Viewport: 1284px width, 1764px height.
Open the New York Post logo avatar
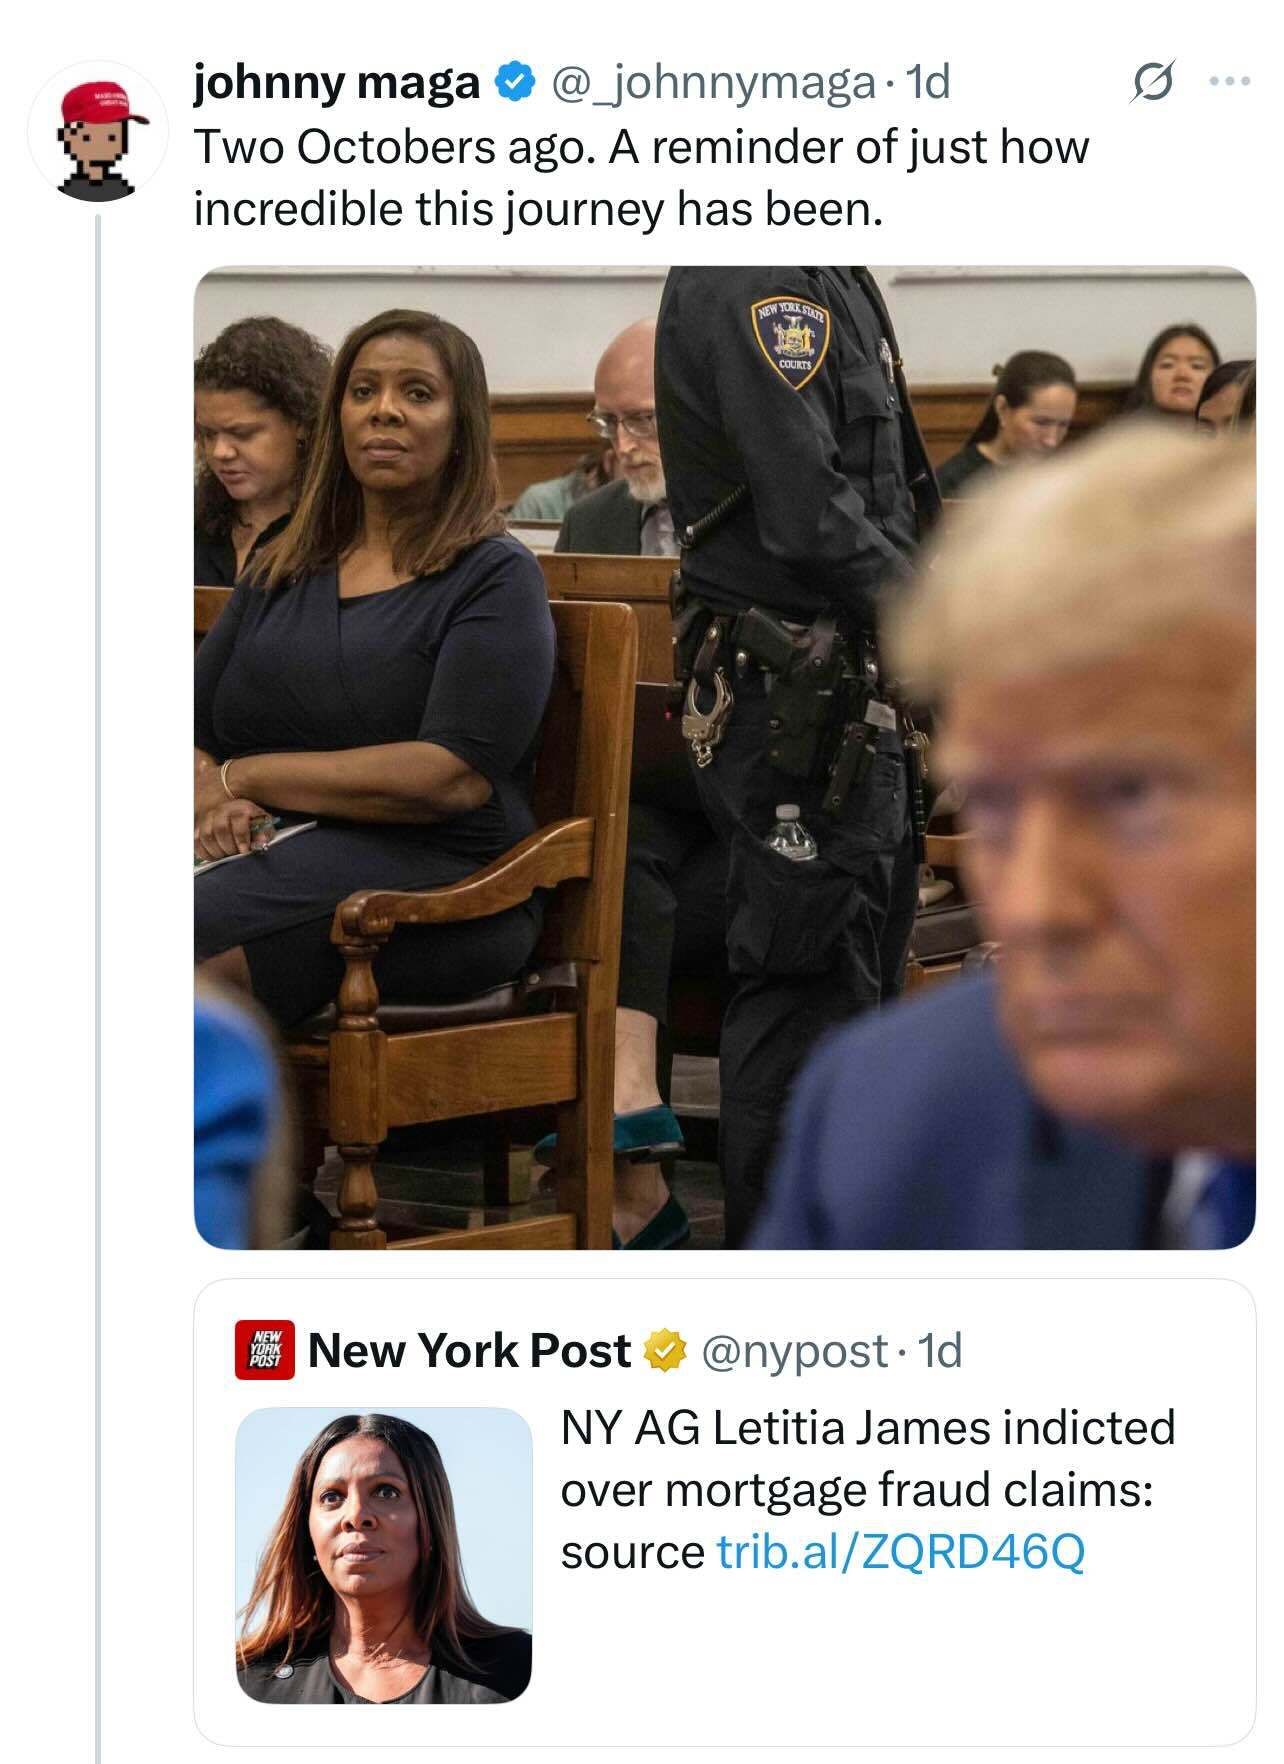(x=264, y=1350)
